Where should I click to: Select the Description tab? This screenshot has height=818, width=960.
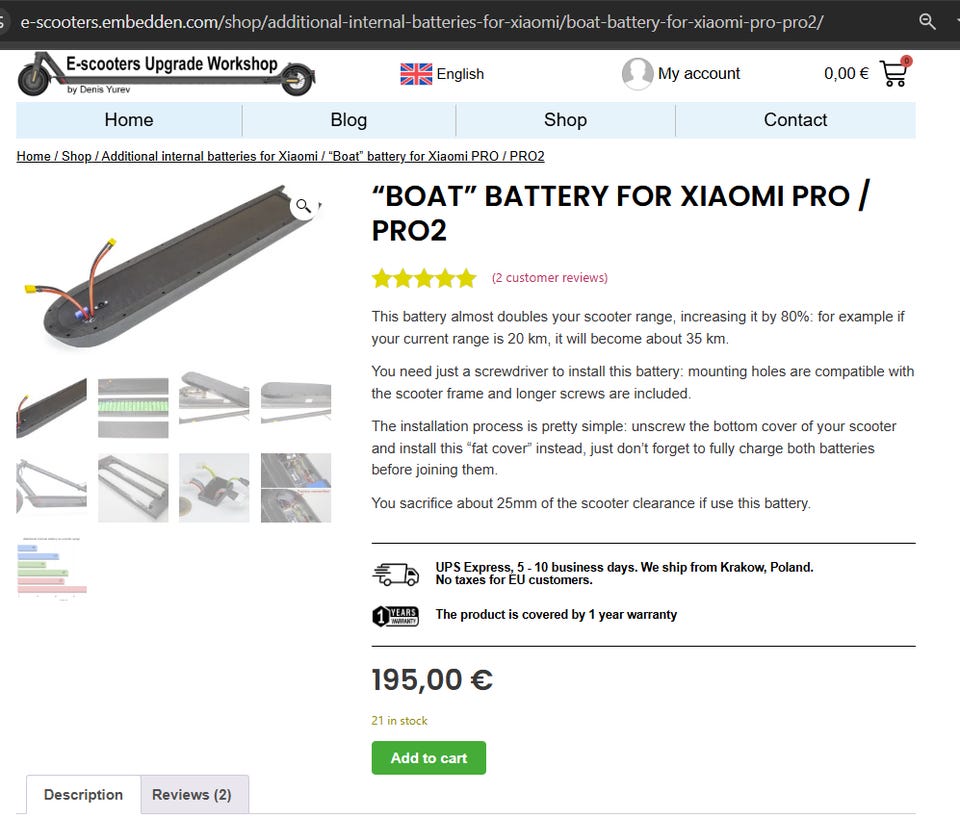click(83, 795)
